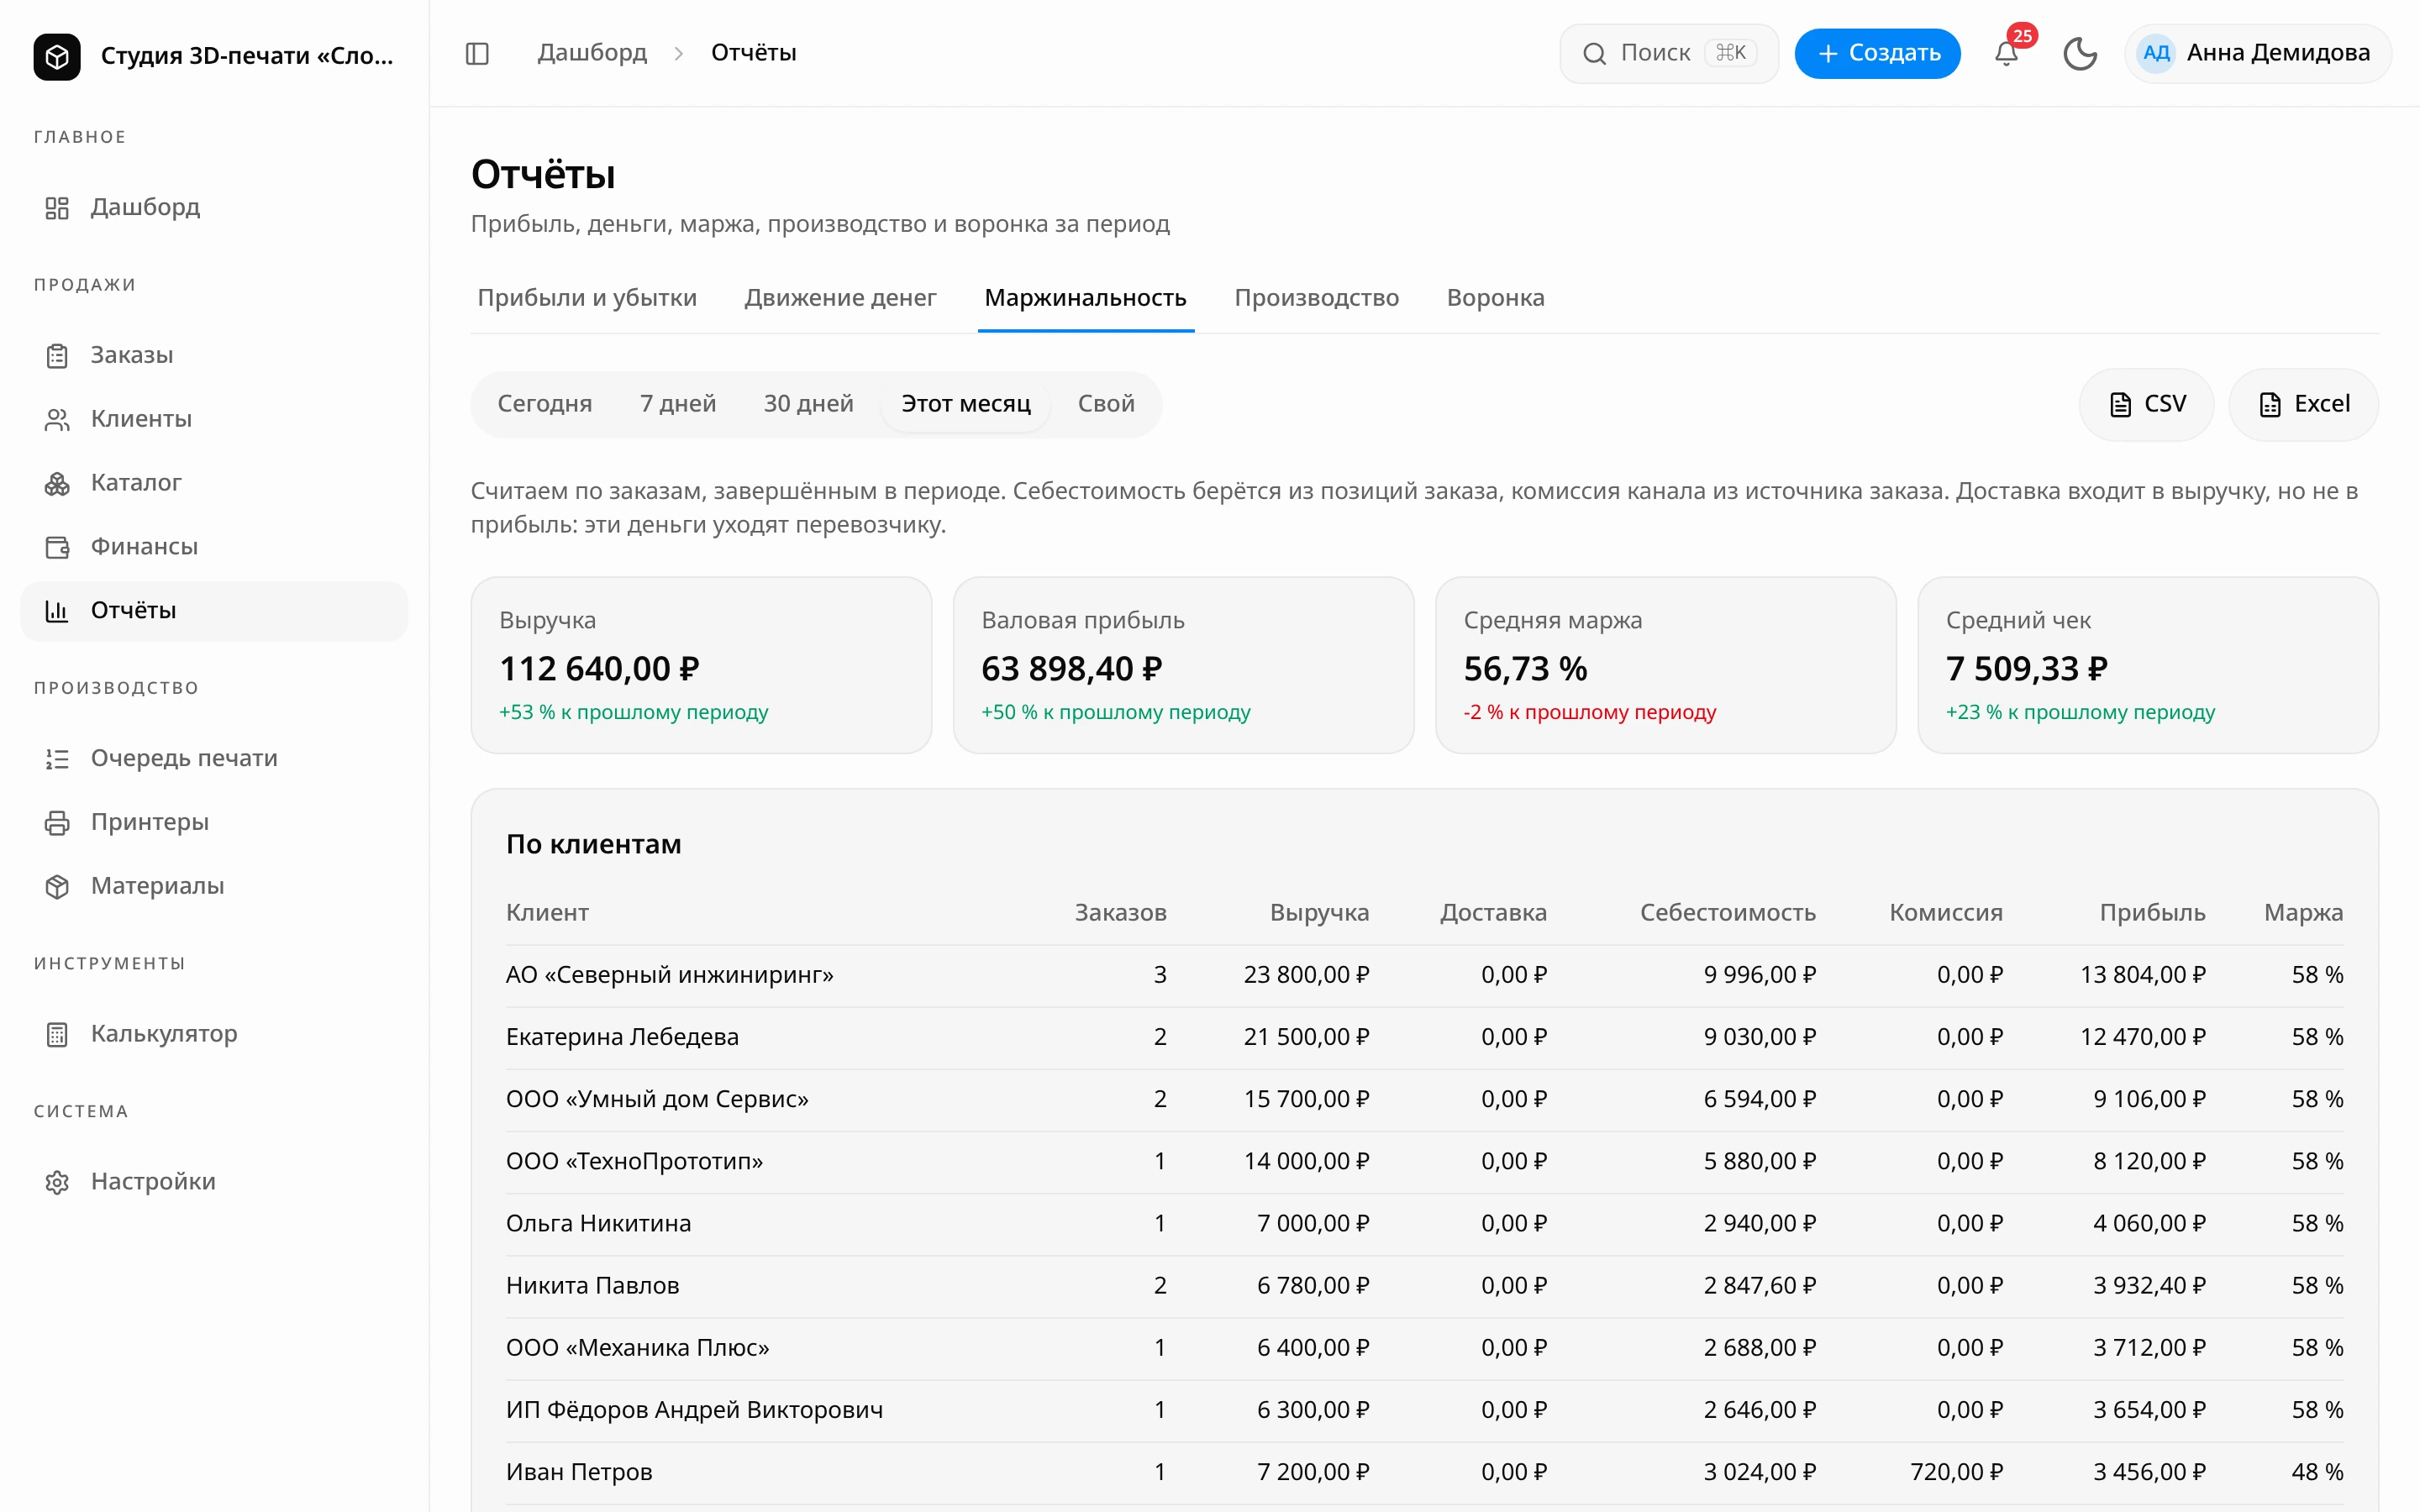Open notifications bell with 25 badge
This screenshot has width=2420, height=1512.
(x=2006, y=53)
